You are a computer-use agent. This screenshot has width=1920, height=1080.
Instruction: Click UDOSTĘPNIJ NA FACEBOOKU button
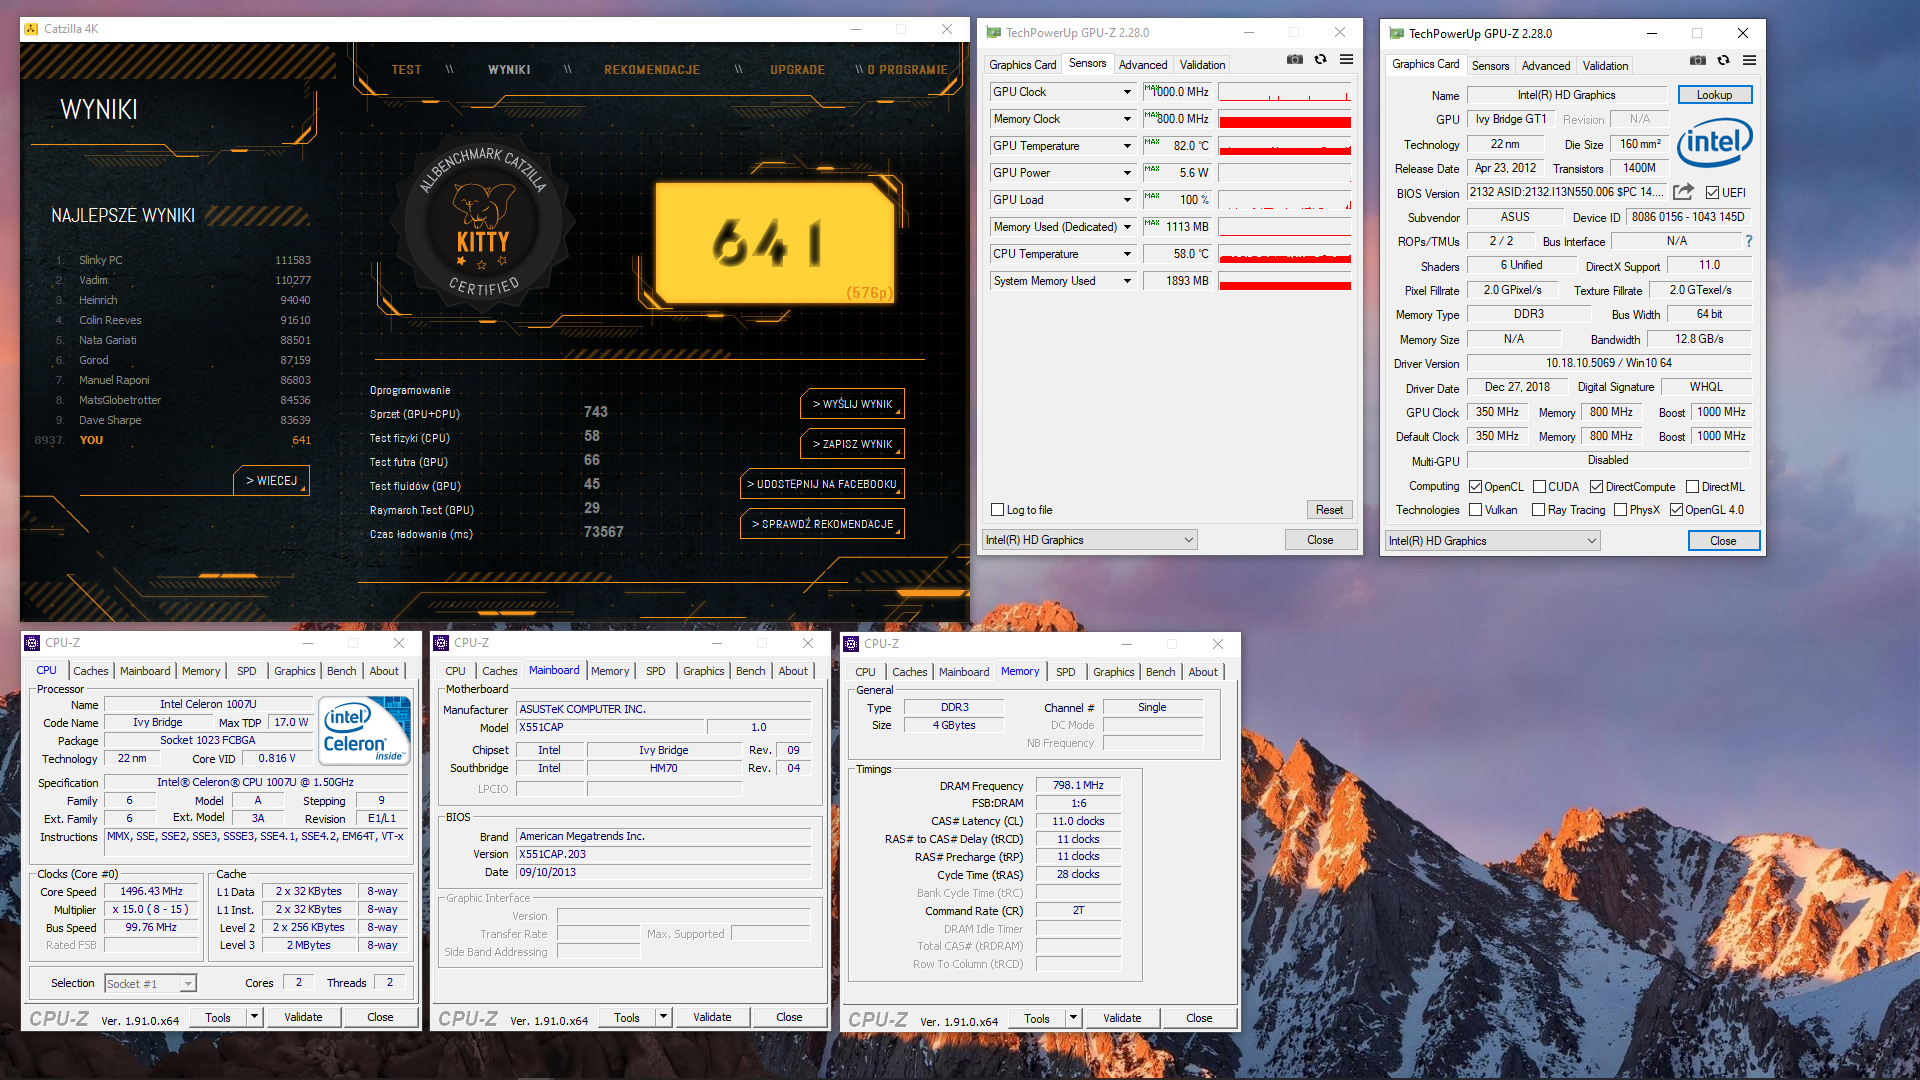coord(822,484)
